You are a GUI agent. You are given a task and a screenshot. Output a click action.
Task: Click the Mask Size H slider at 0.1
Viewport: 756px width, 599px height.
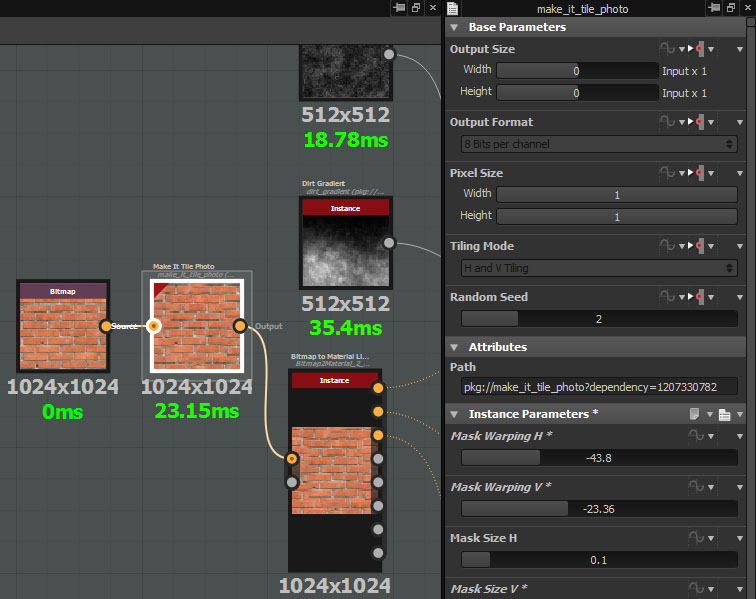(599, 560)
